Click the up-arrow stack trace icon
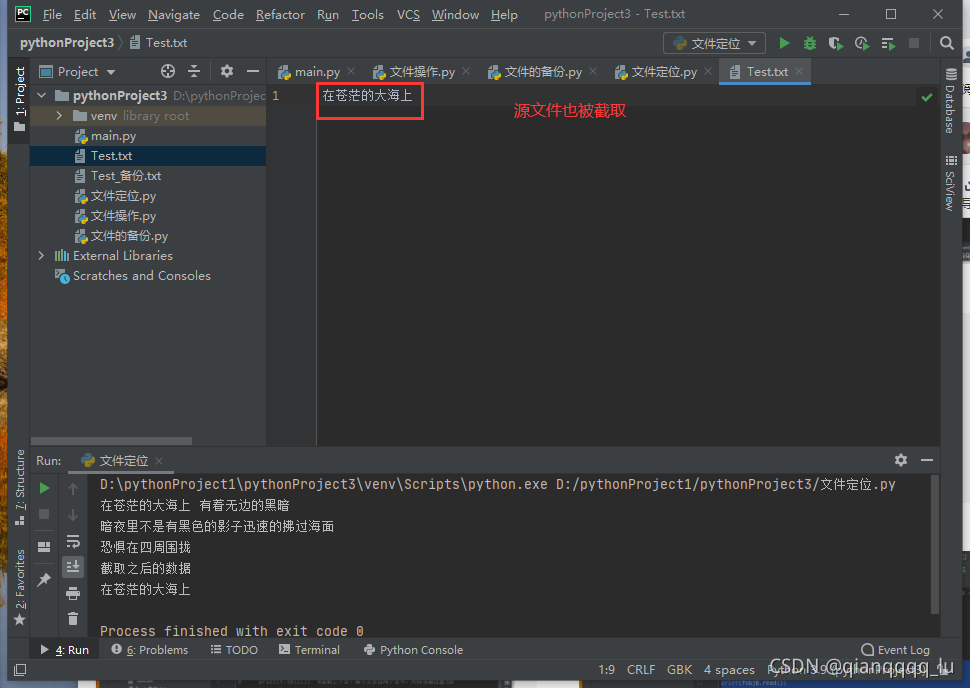The image size is (970, 688). (x=73, y=489)
